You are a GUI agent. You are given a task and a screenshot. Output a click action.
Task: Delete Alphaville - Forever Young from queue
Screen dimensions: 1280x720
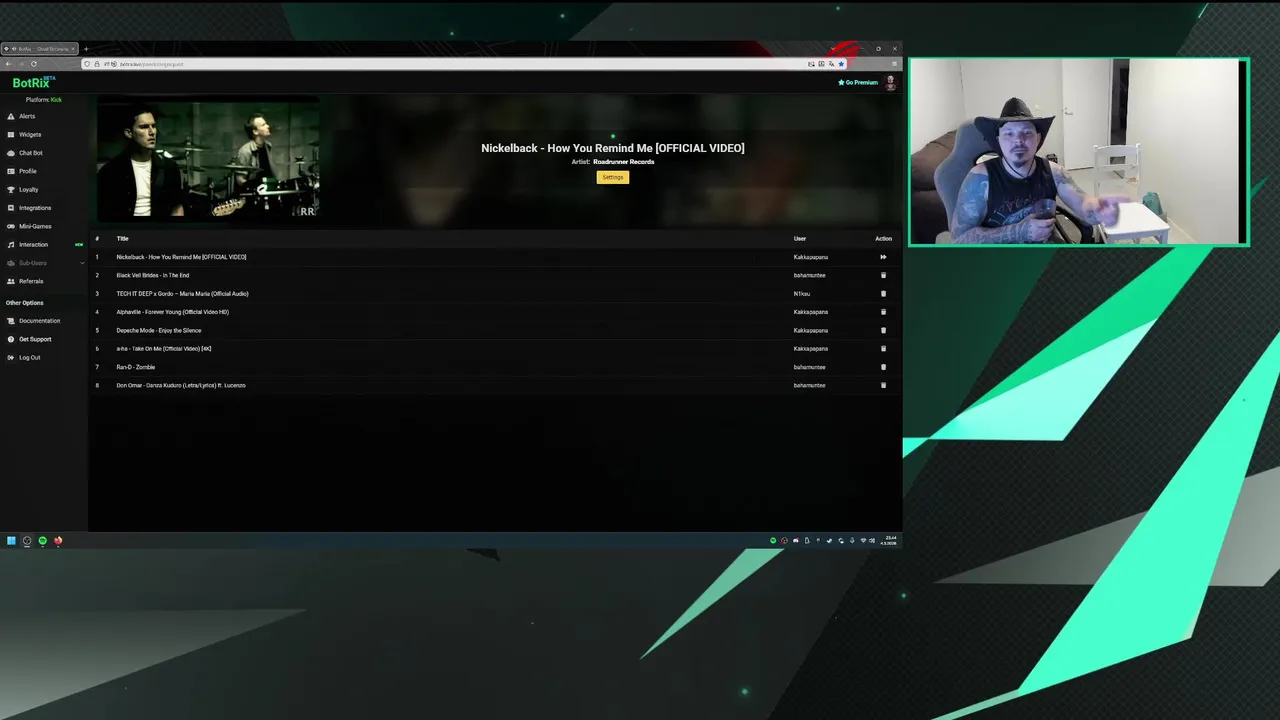883,312
